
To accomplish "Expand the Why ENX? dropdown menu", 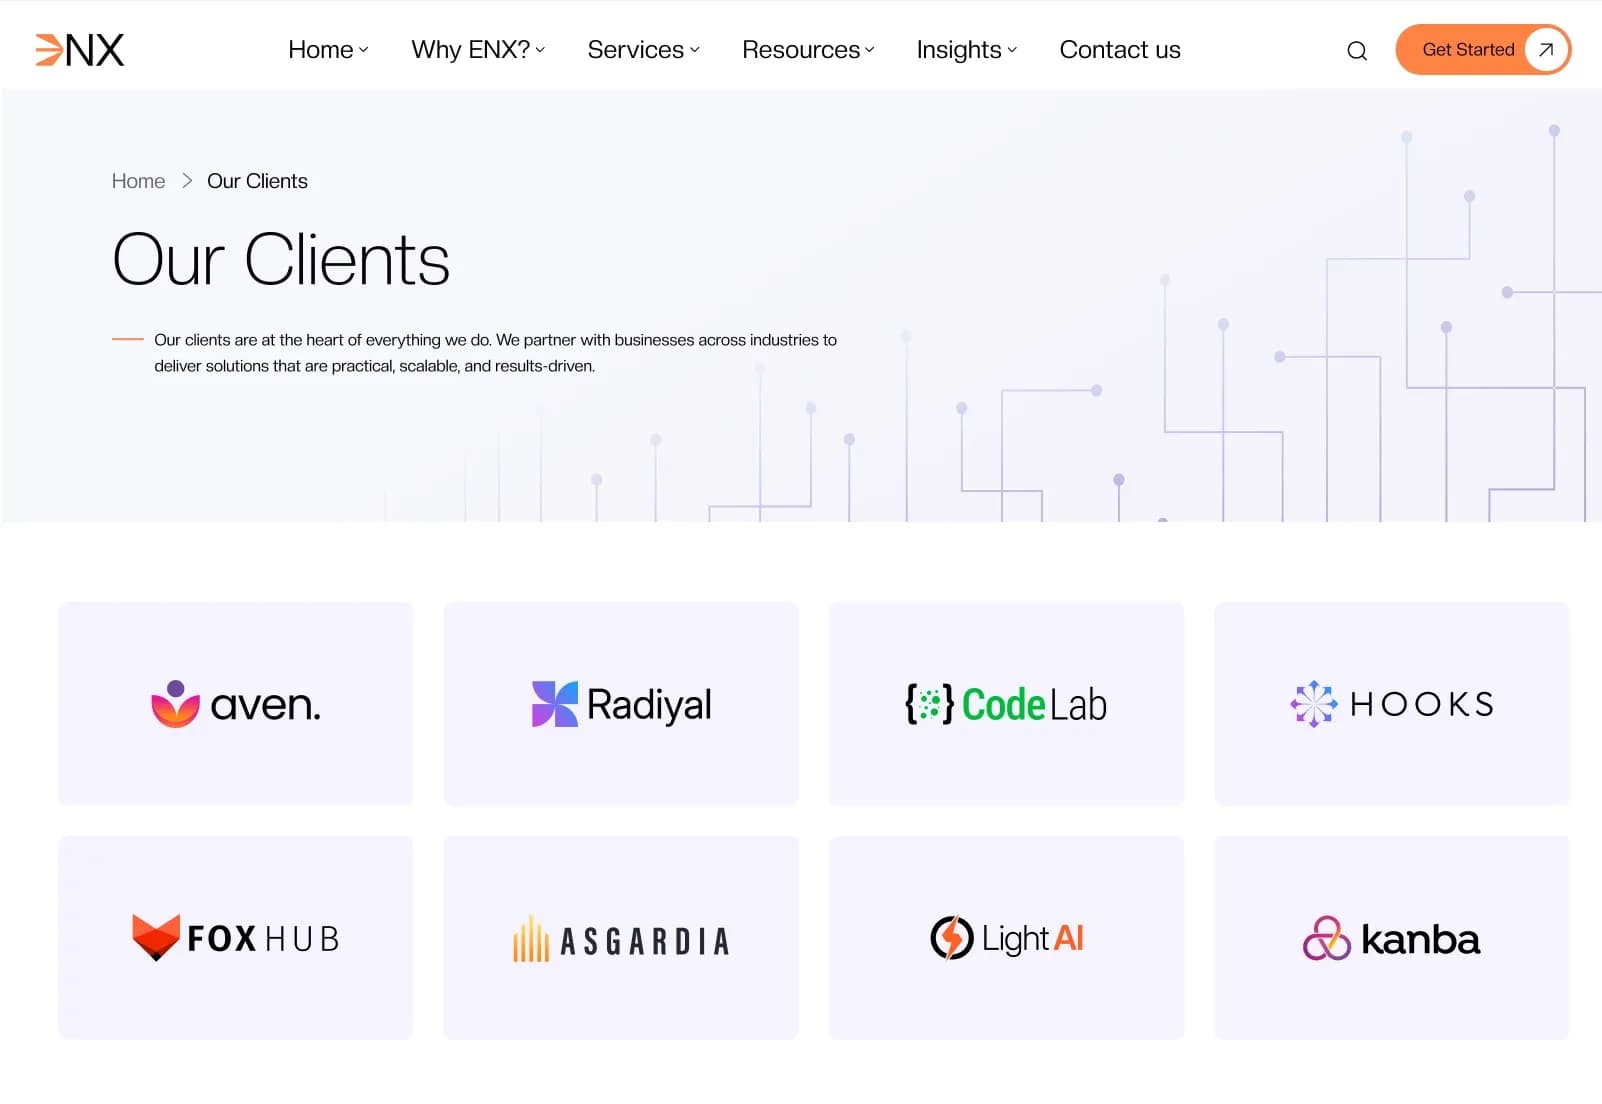I will (478, 50).
